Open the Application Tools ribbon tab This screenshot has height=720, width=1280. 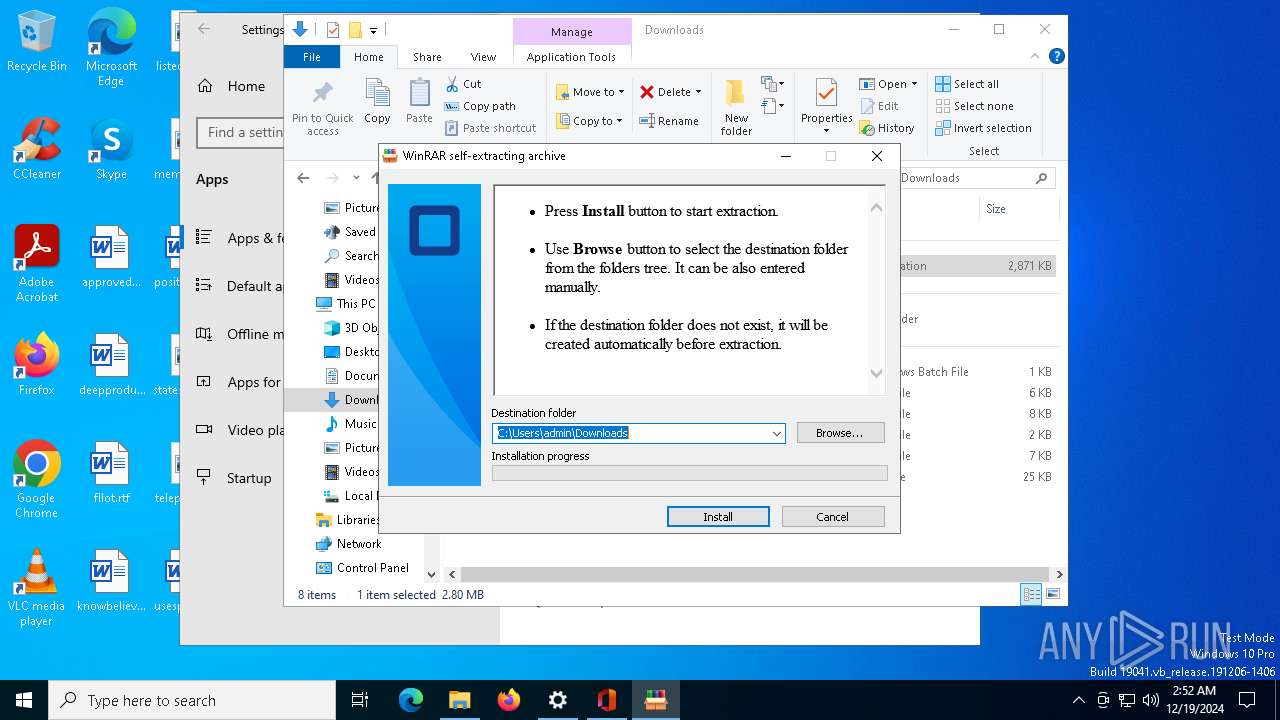pyautogui.click(x=571, y=57)
